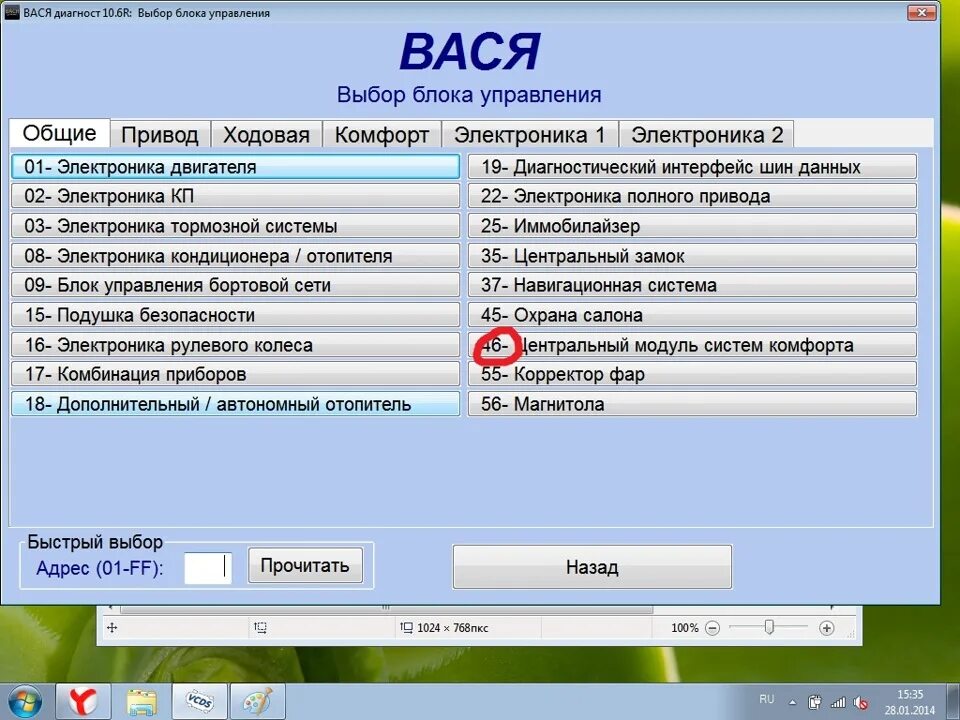Click the zoom out minus icon in Paint
The width and height of the screenshot is (960, 720).
712,628
